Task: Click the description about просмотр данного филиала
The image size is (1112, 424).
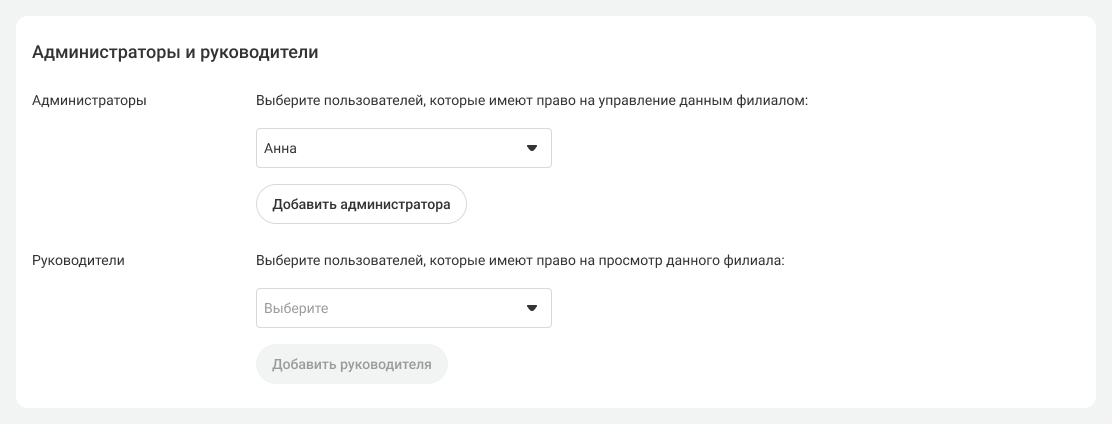Action: click(520, 260)
